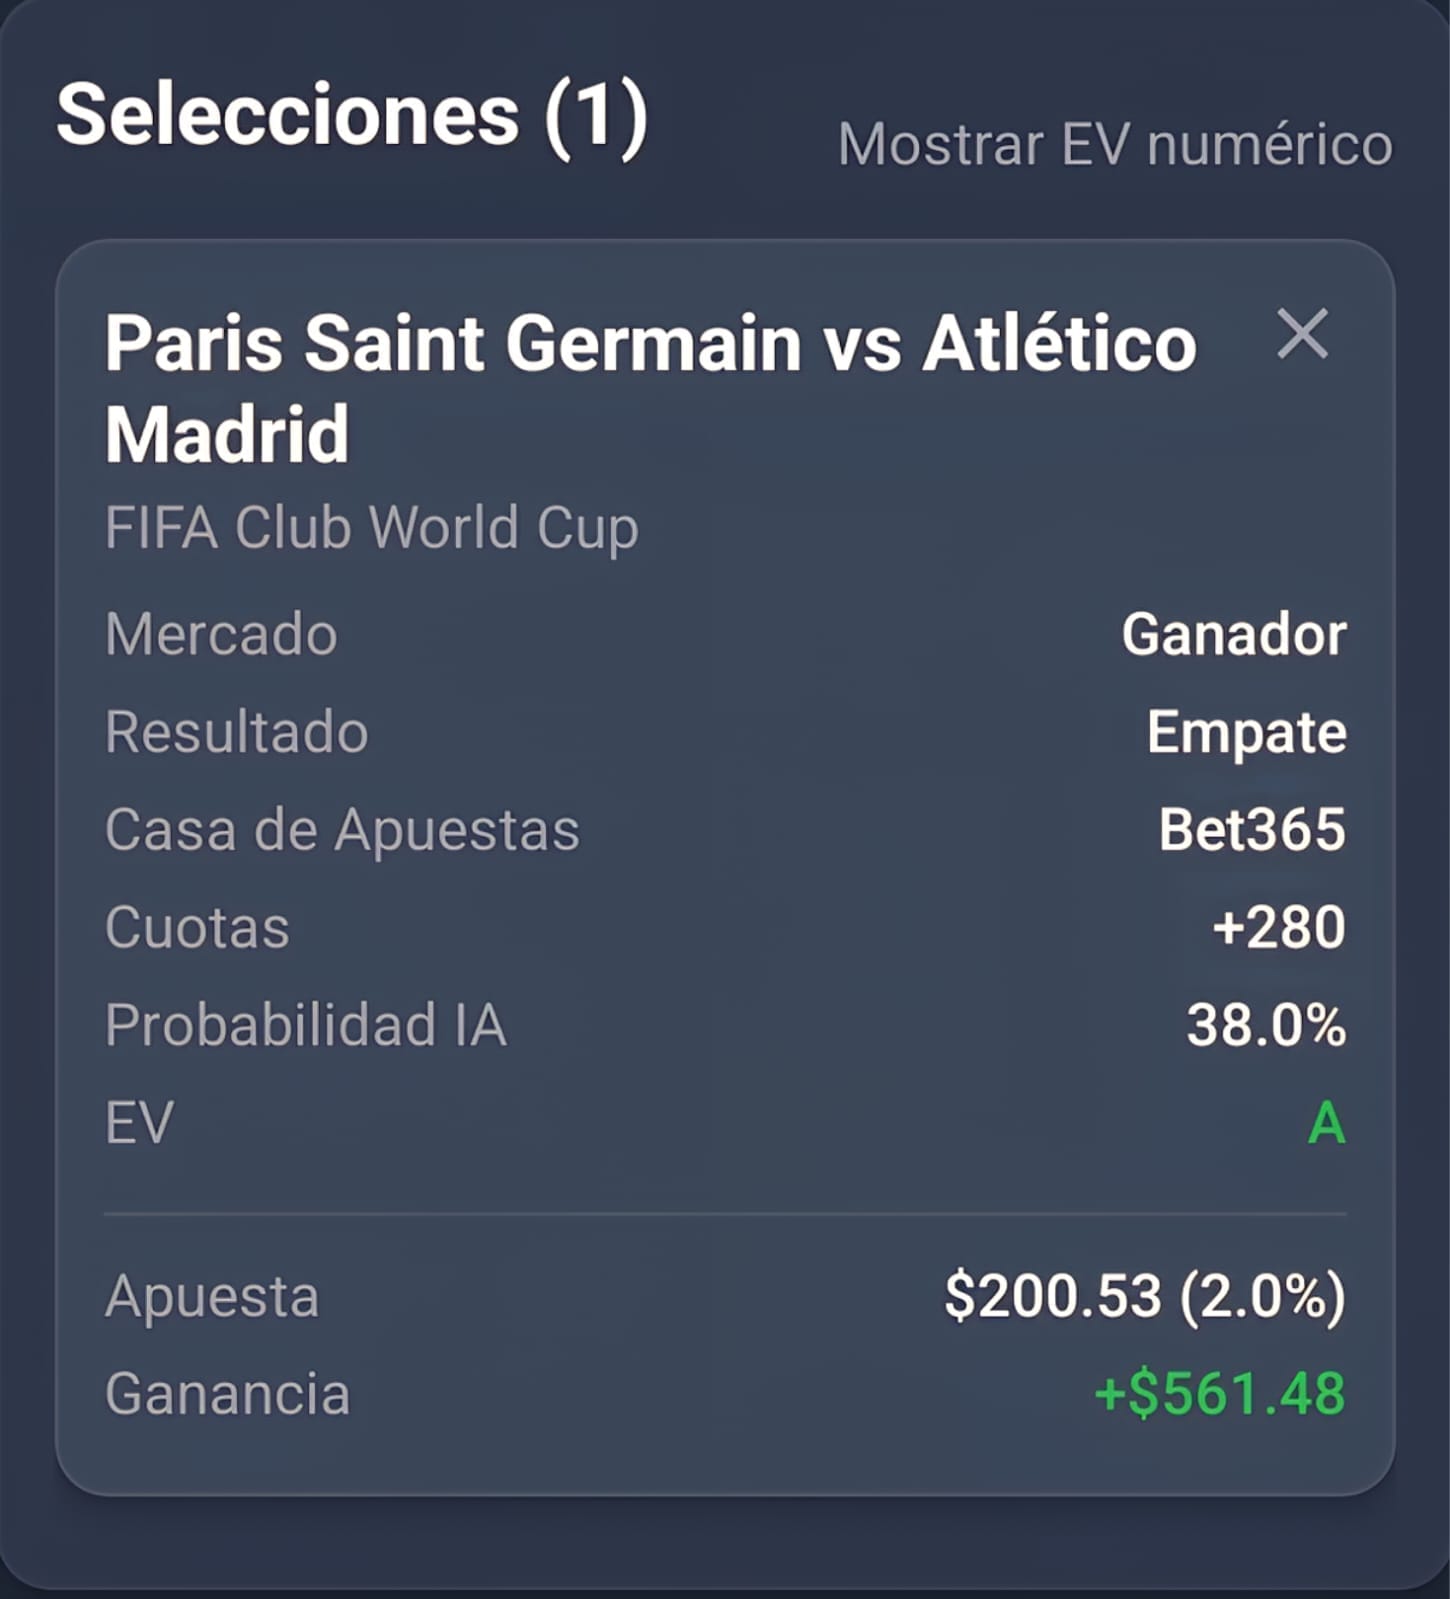This screenshot has width=1450, height=1599.
Task: Open Paris Saint Germain vs Atlético Madrid match title
Action: coord(650,388)
